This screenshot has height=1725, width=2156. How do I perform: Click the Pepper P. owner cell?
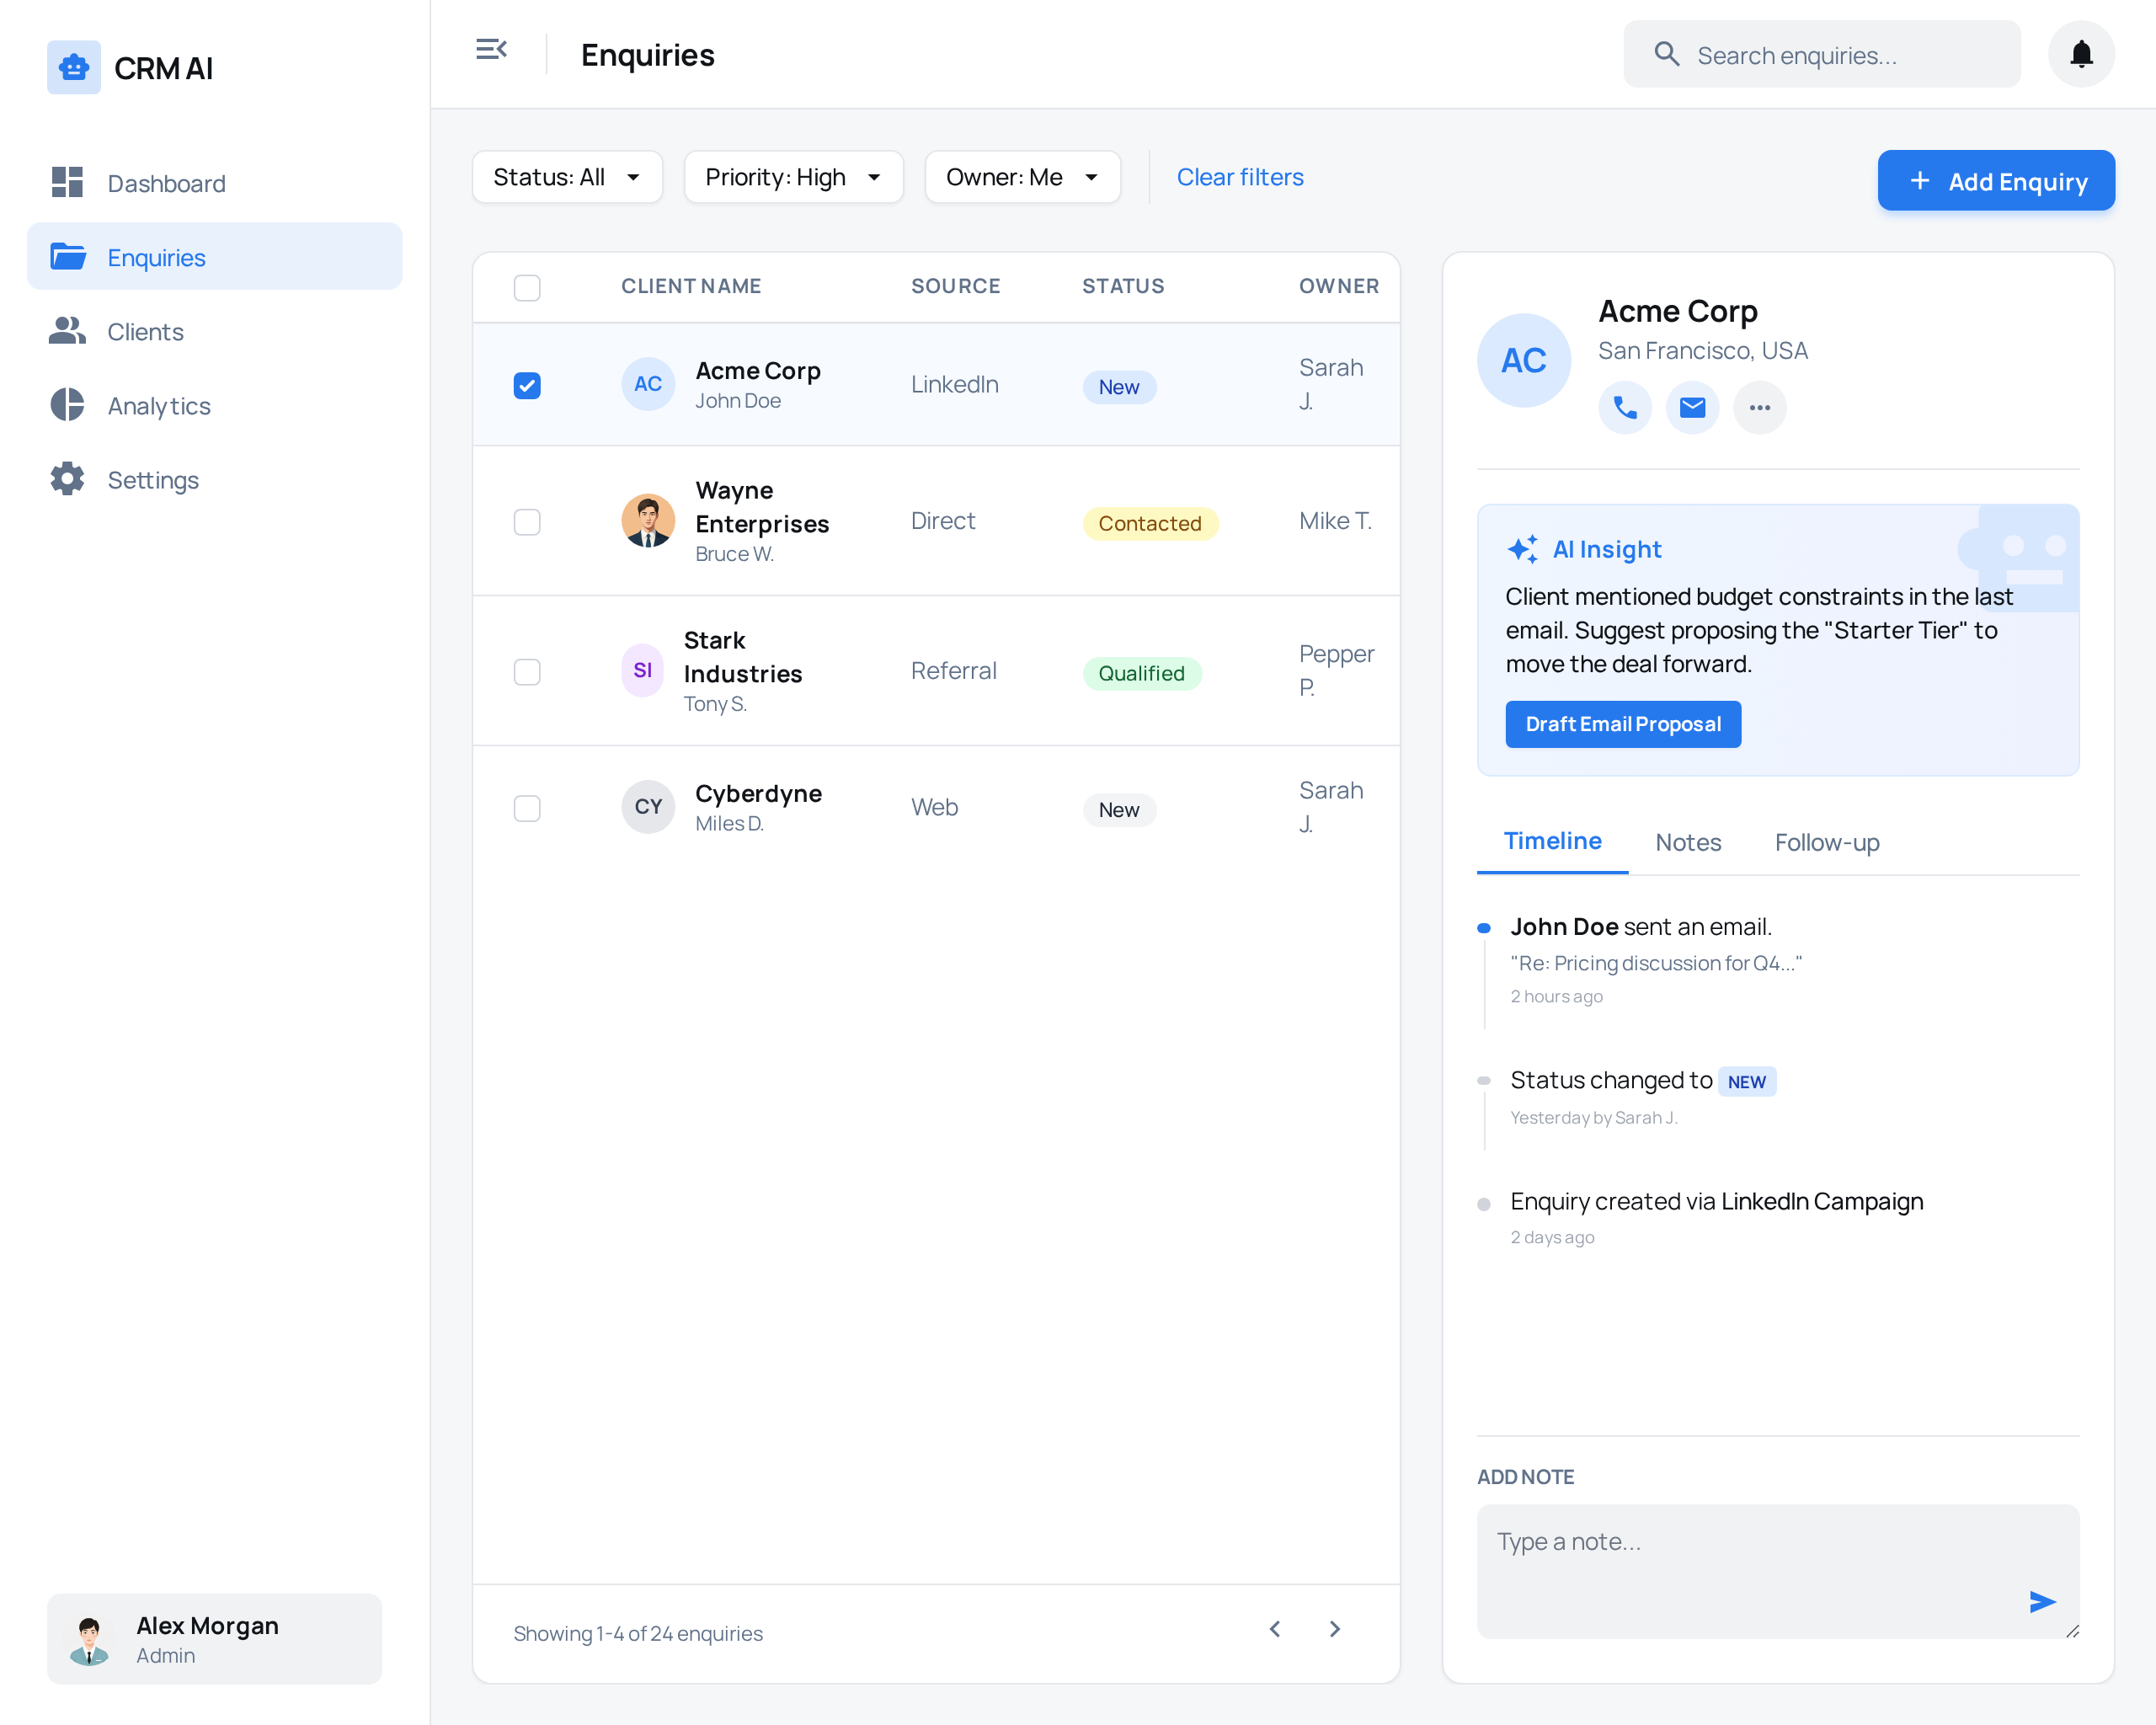click(1336, 670)
